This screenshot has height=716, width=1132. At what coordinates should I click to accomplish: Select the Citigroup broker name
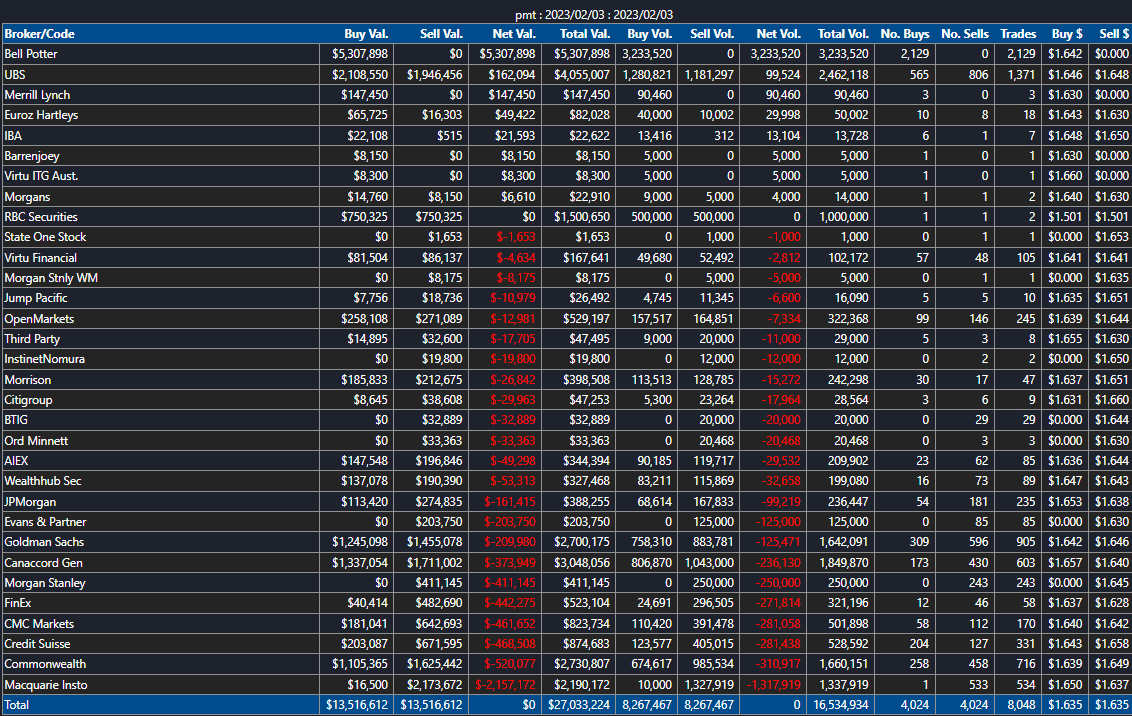point(28,400)
